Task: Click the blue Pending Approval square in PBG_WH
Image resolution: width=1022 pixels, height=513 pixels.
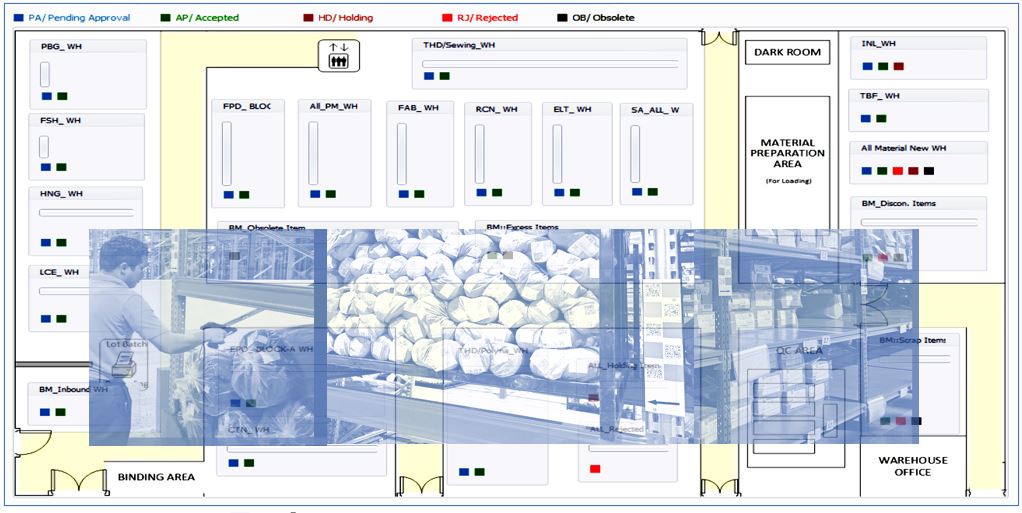Action: pos(46,96)
